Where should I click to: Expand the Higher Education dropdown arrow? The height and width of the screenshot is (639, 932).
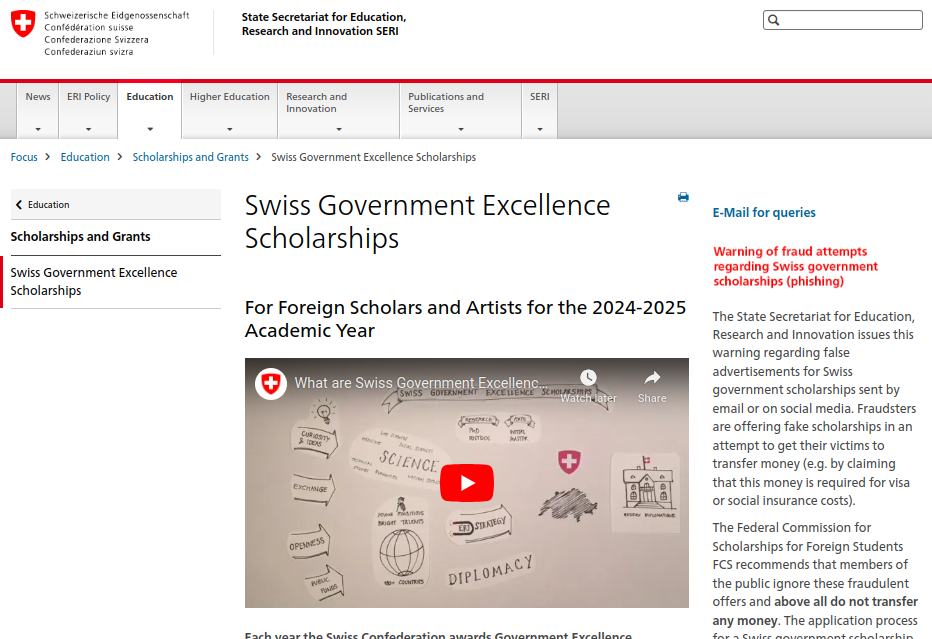pyautogui.click(x=229, y=127)
